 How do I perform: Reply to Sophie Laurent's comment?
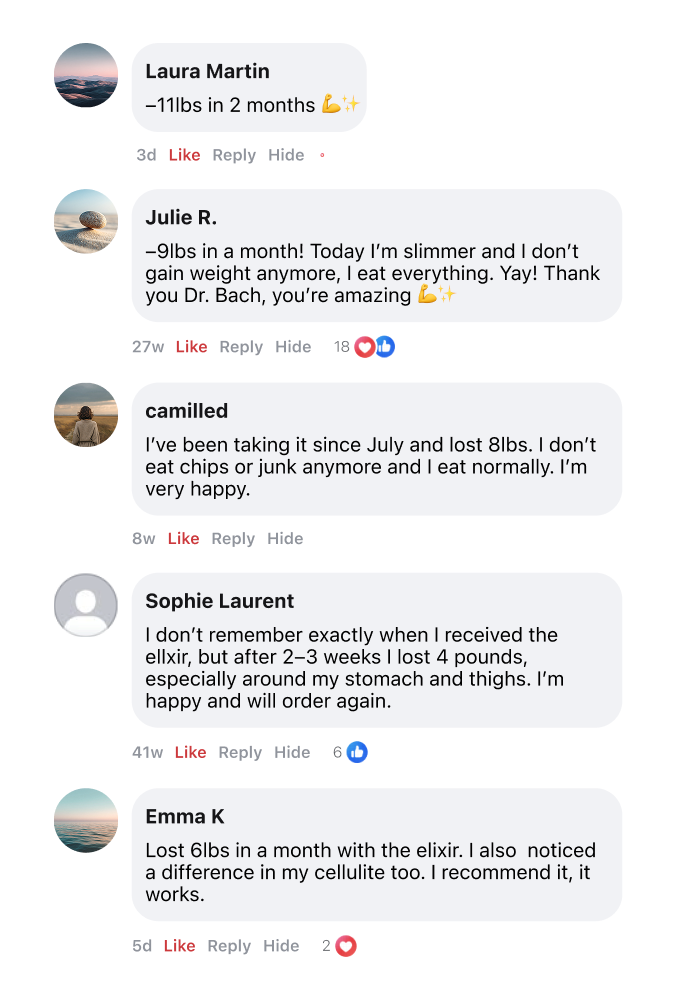tap(240, 752)
